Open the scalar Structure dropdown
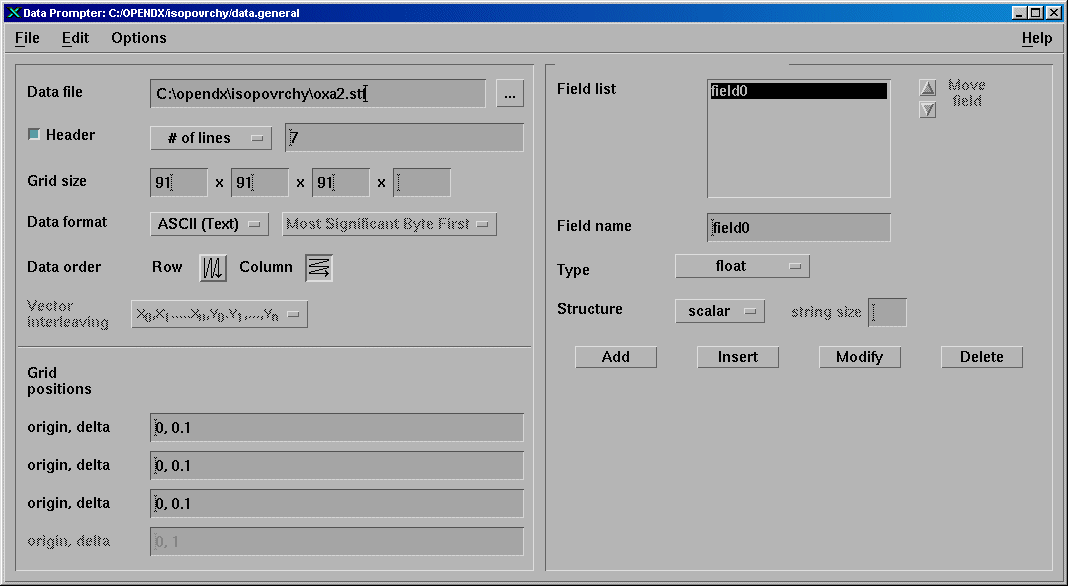The width and height of the screenshot is (1068, 586). [720, 311]
